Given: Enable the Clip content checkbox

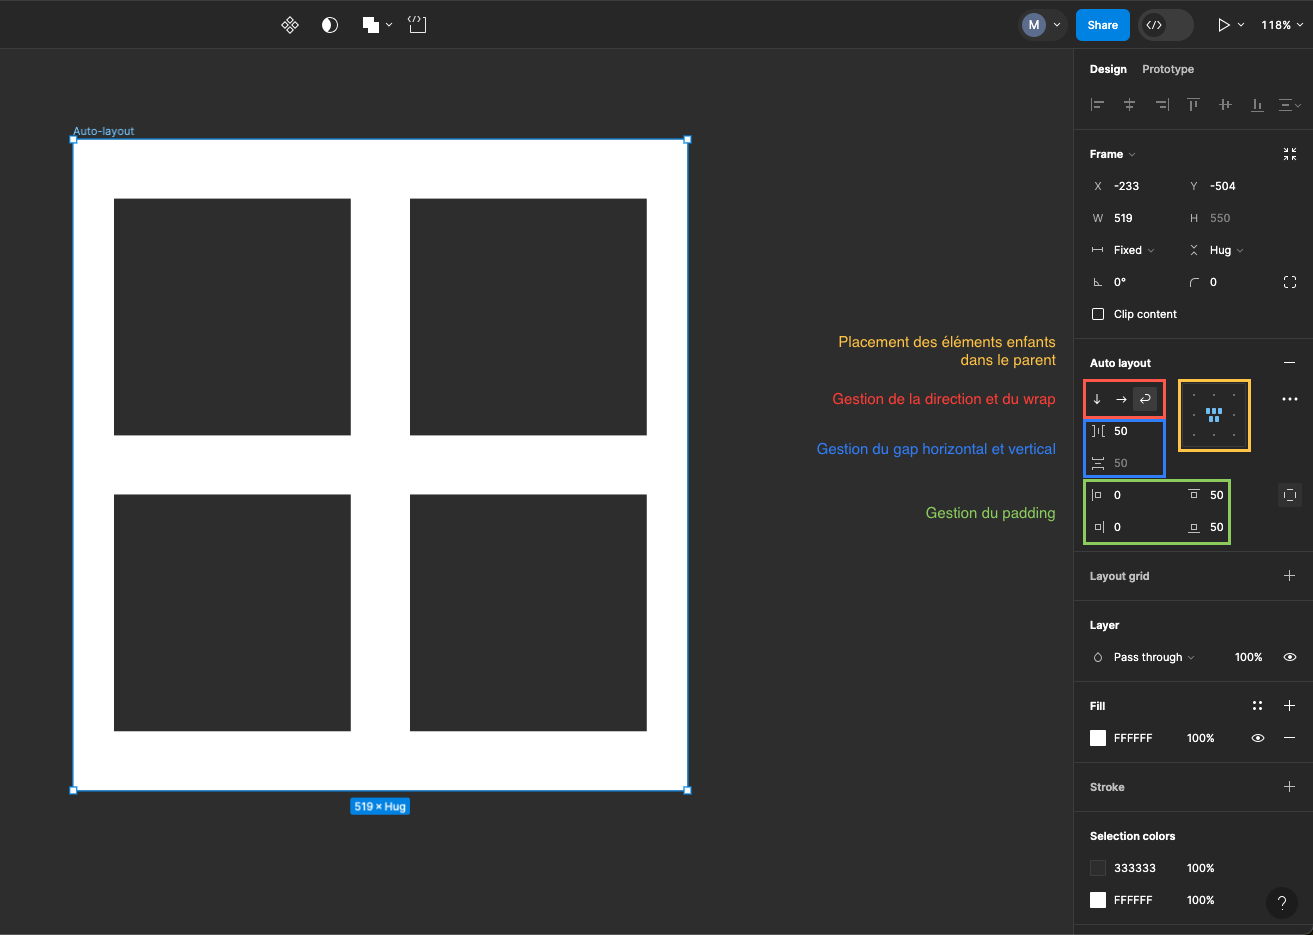Looking at the screenshot, I should (1097, 313).
